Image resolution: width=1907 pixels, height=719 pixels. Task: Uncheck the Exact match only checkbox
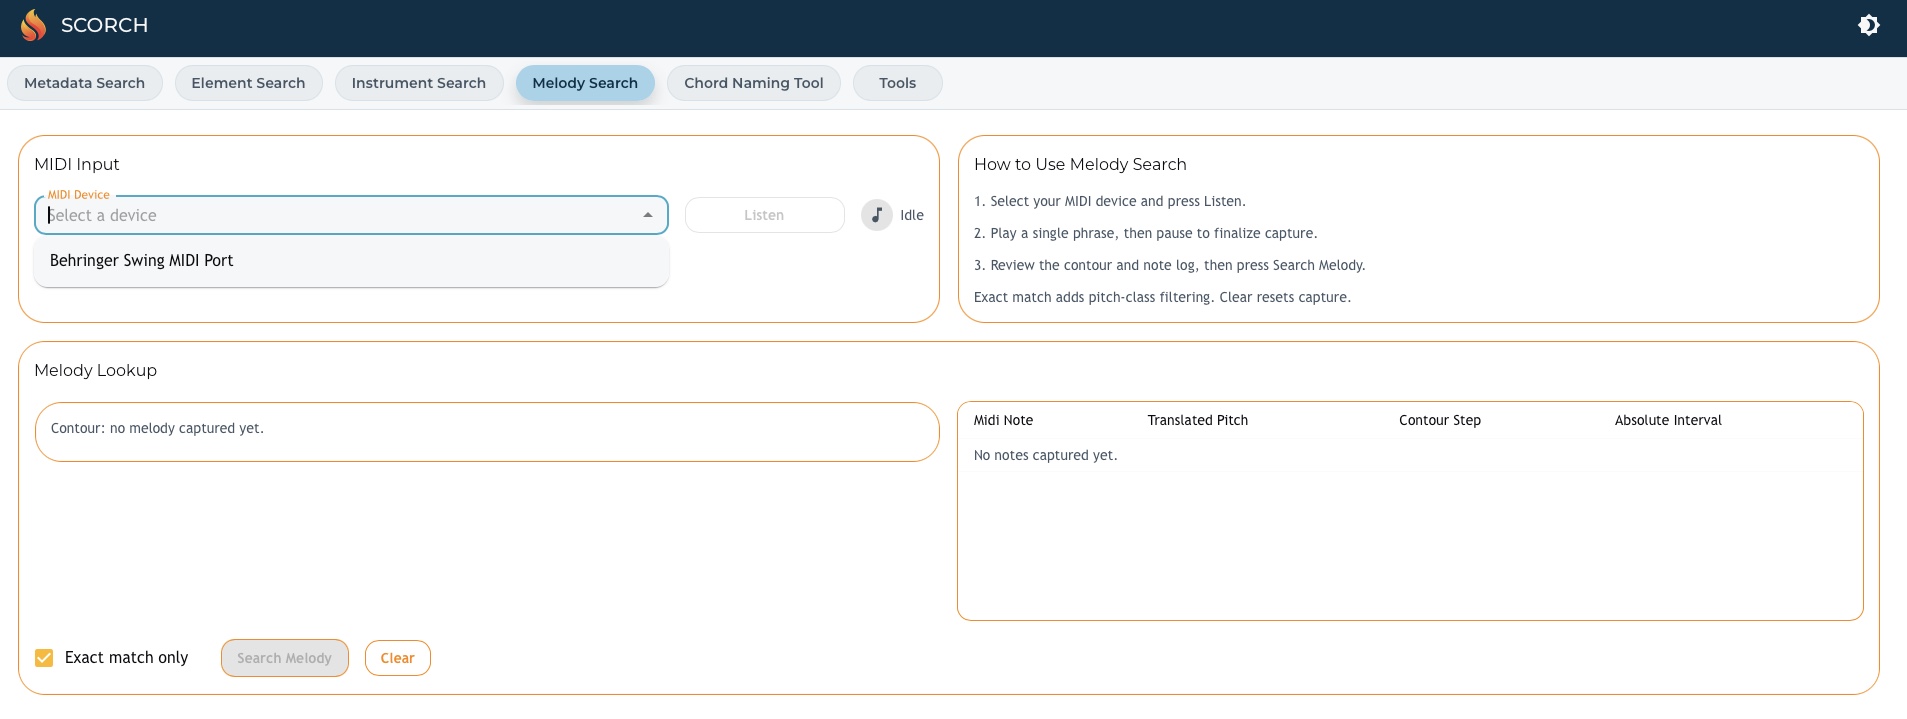tap(44, 658)
